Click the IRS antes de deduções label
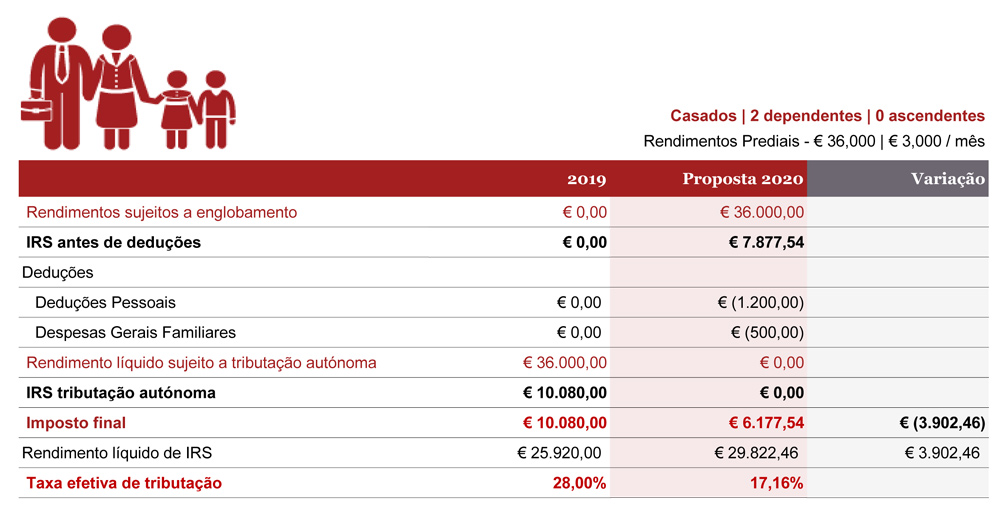 [x=114, y=242]
